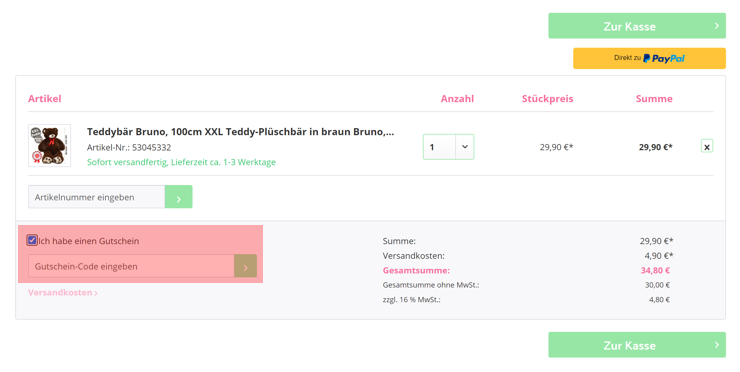This screenshot has width=740, height=372.
Task: Proceed with the bottom Zur Kasse button
Action: [637, 345]
